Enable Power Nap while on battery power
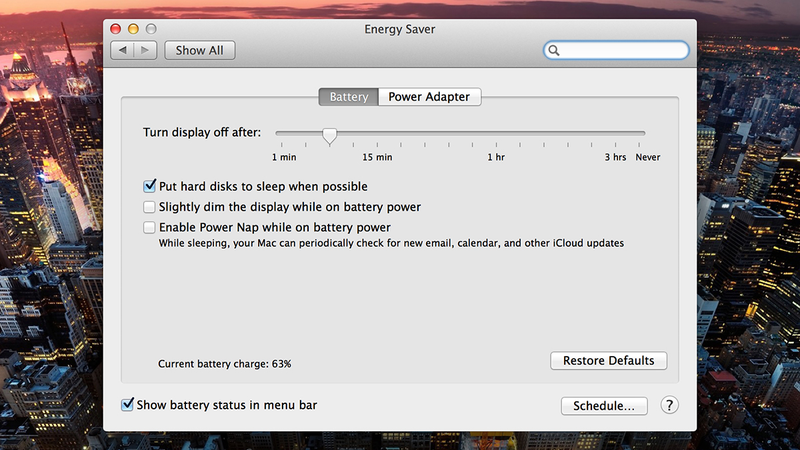 point(149,227)
